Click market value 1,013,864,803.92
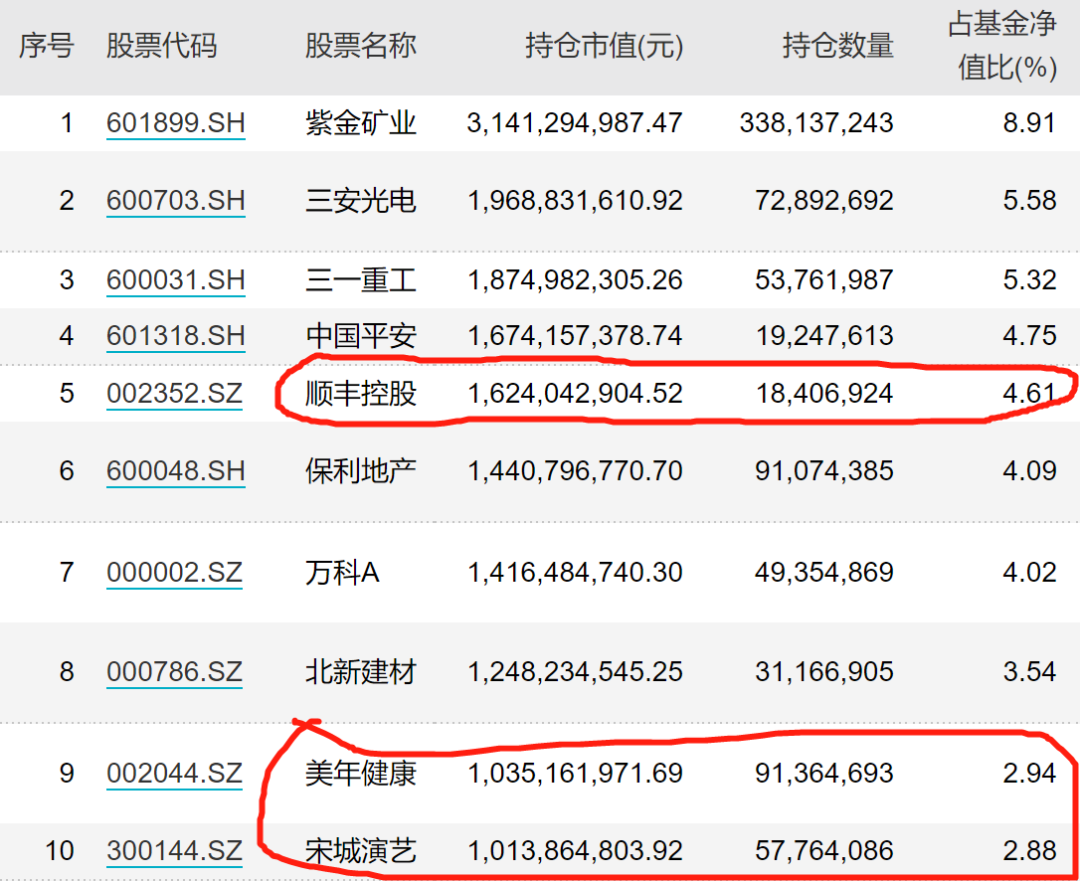 click(x=575, y=851)
